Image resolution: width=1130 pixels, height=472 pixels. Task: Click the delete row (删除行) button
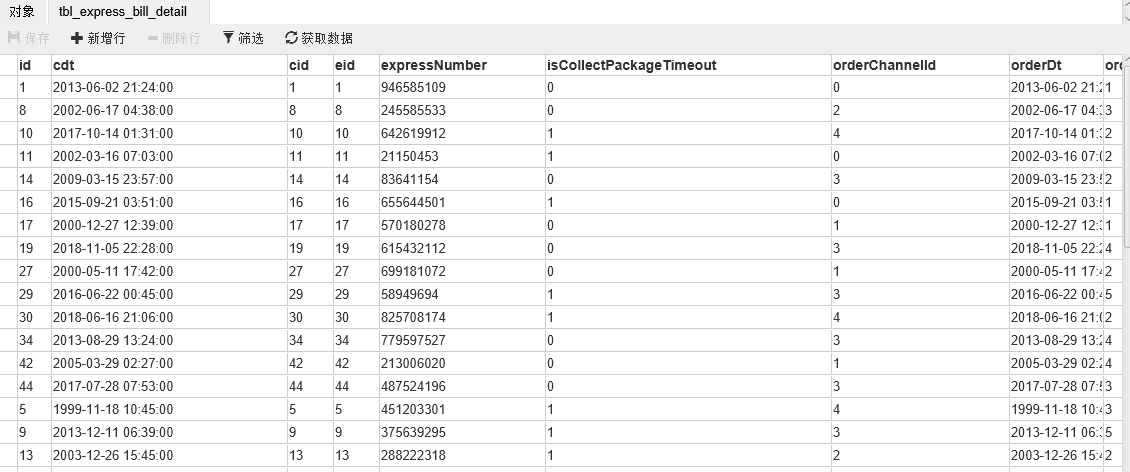click(174, 38)
